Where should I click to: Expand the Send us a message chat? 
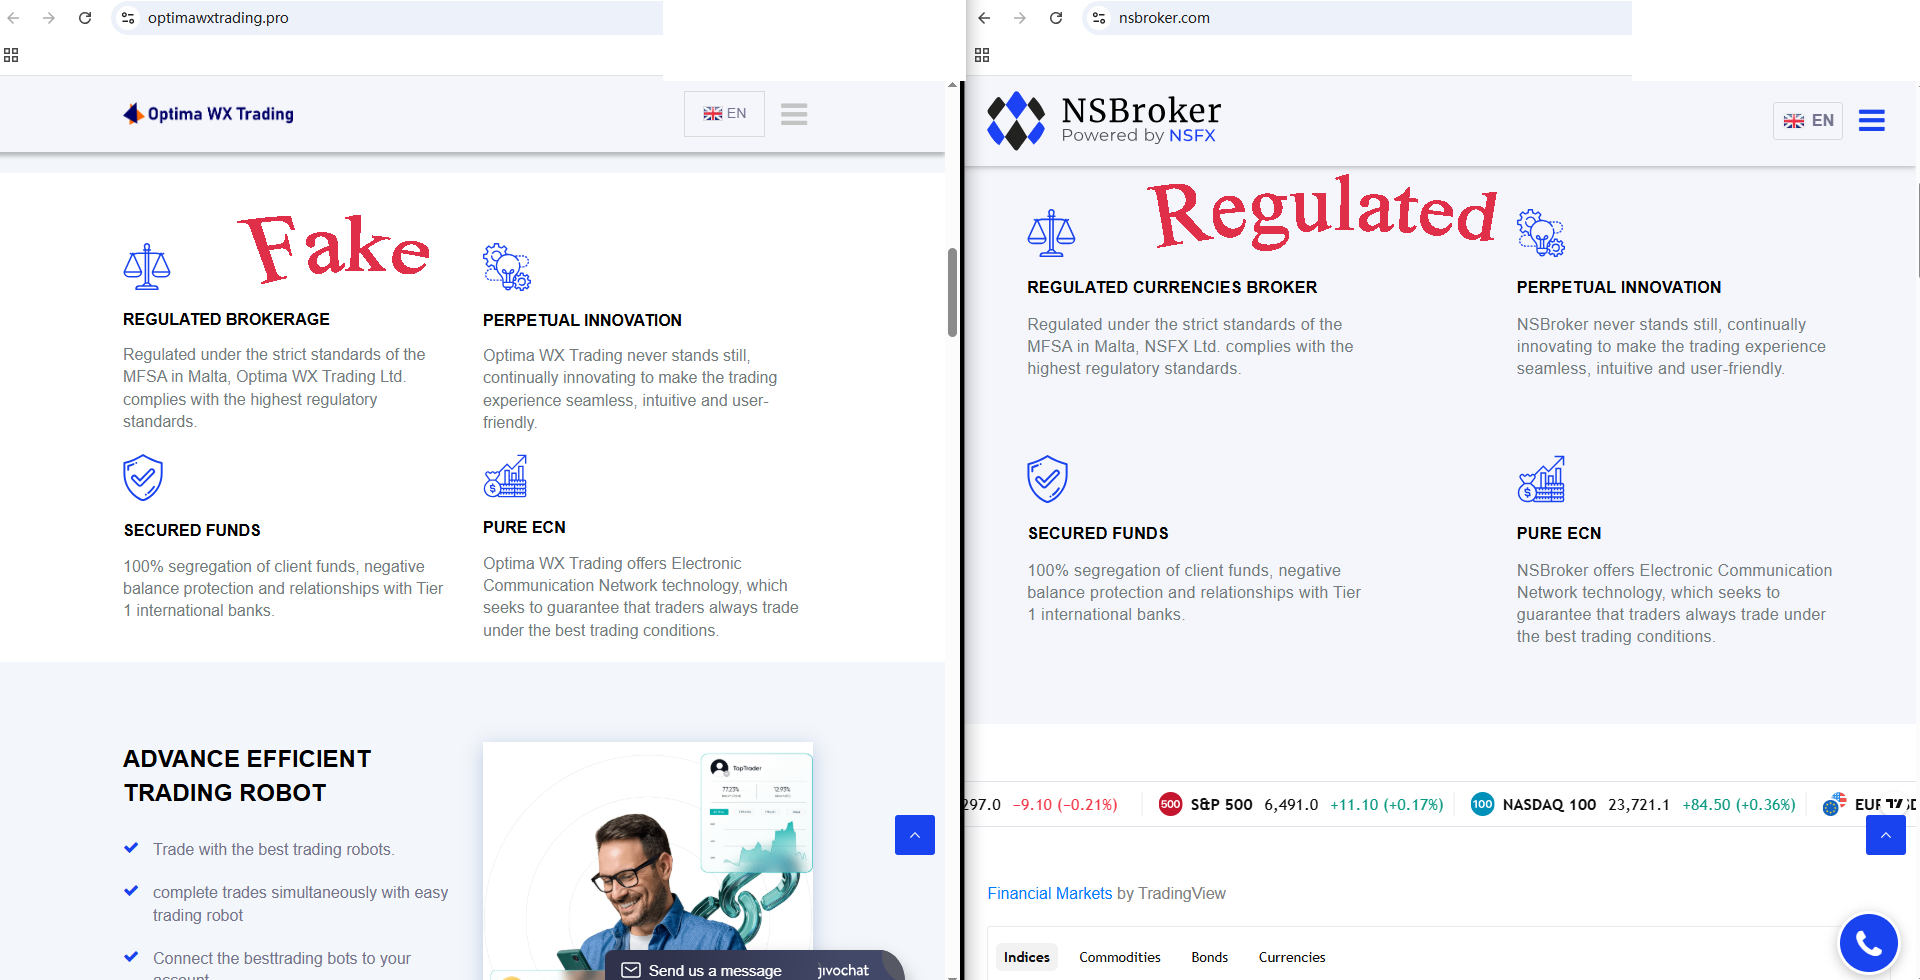[x=715, y=970]
